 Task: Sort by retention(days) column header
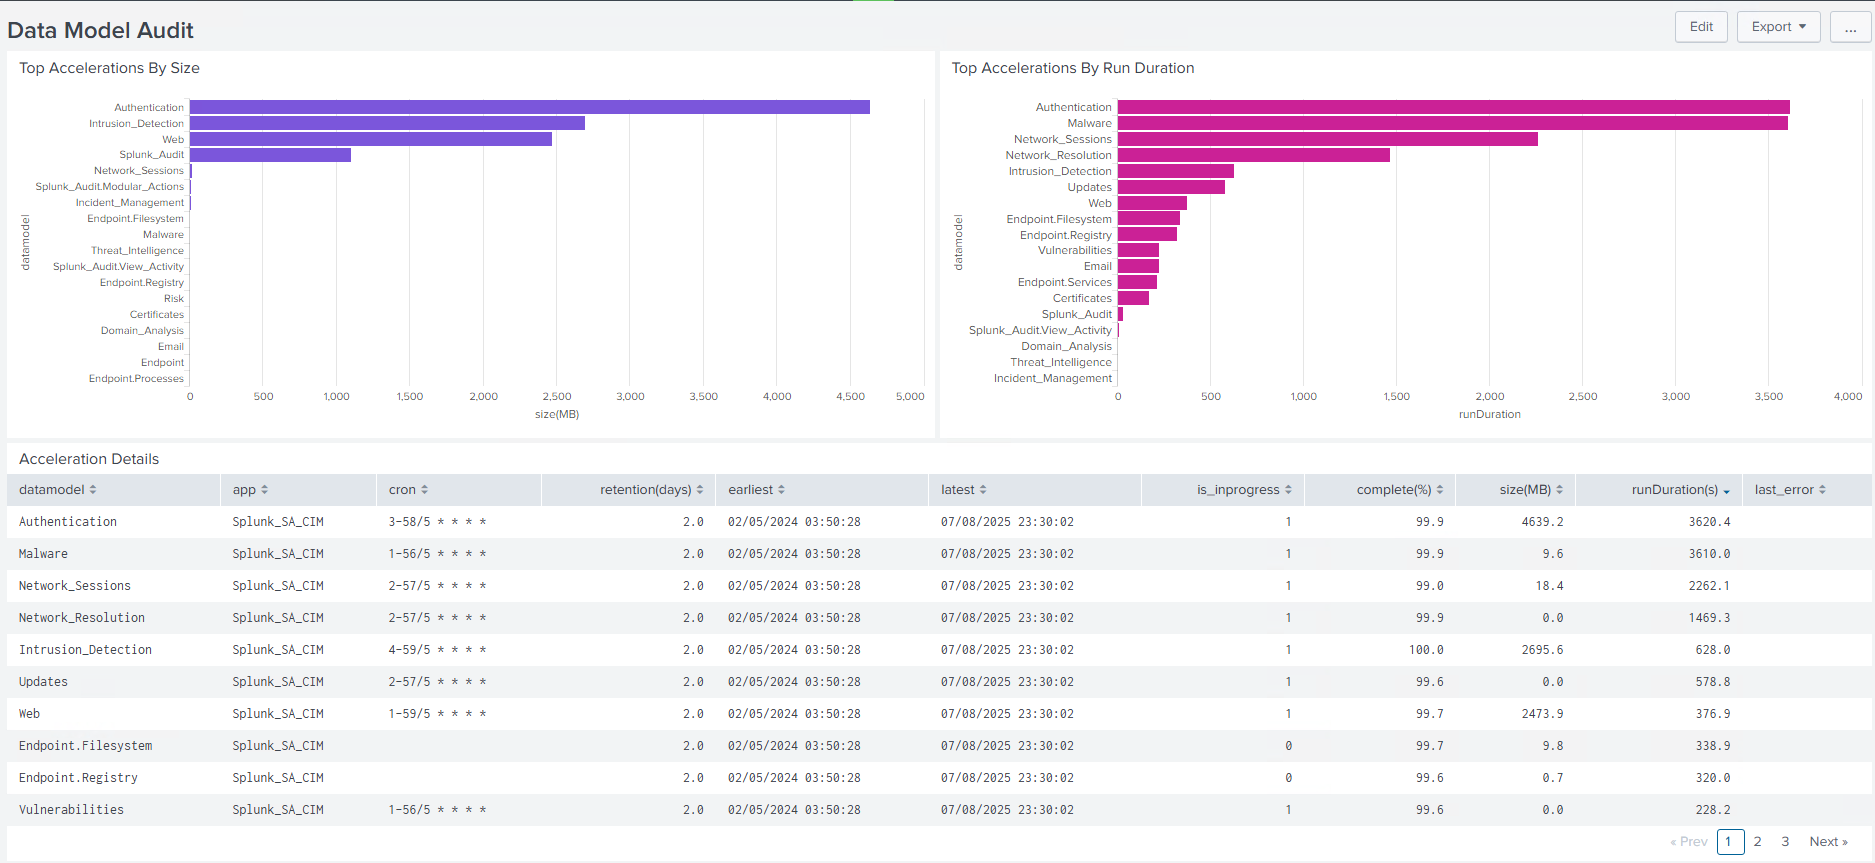651,490
